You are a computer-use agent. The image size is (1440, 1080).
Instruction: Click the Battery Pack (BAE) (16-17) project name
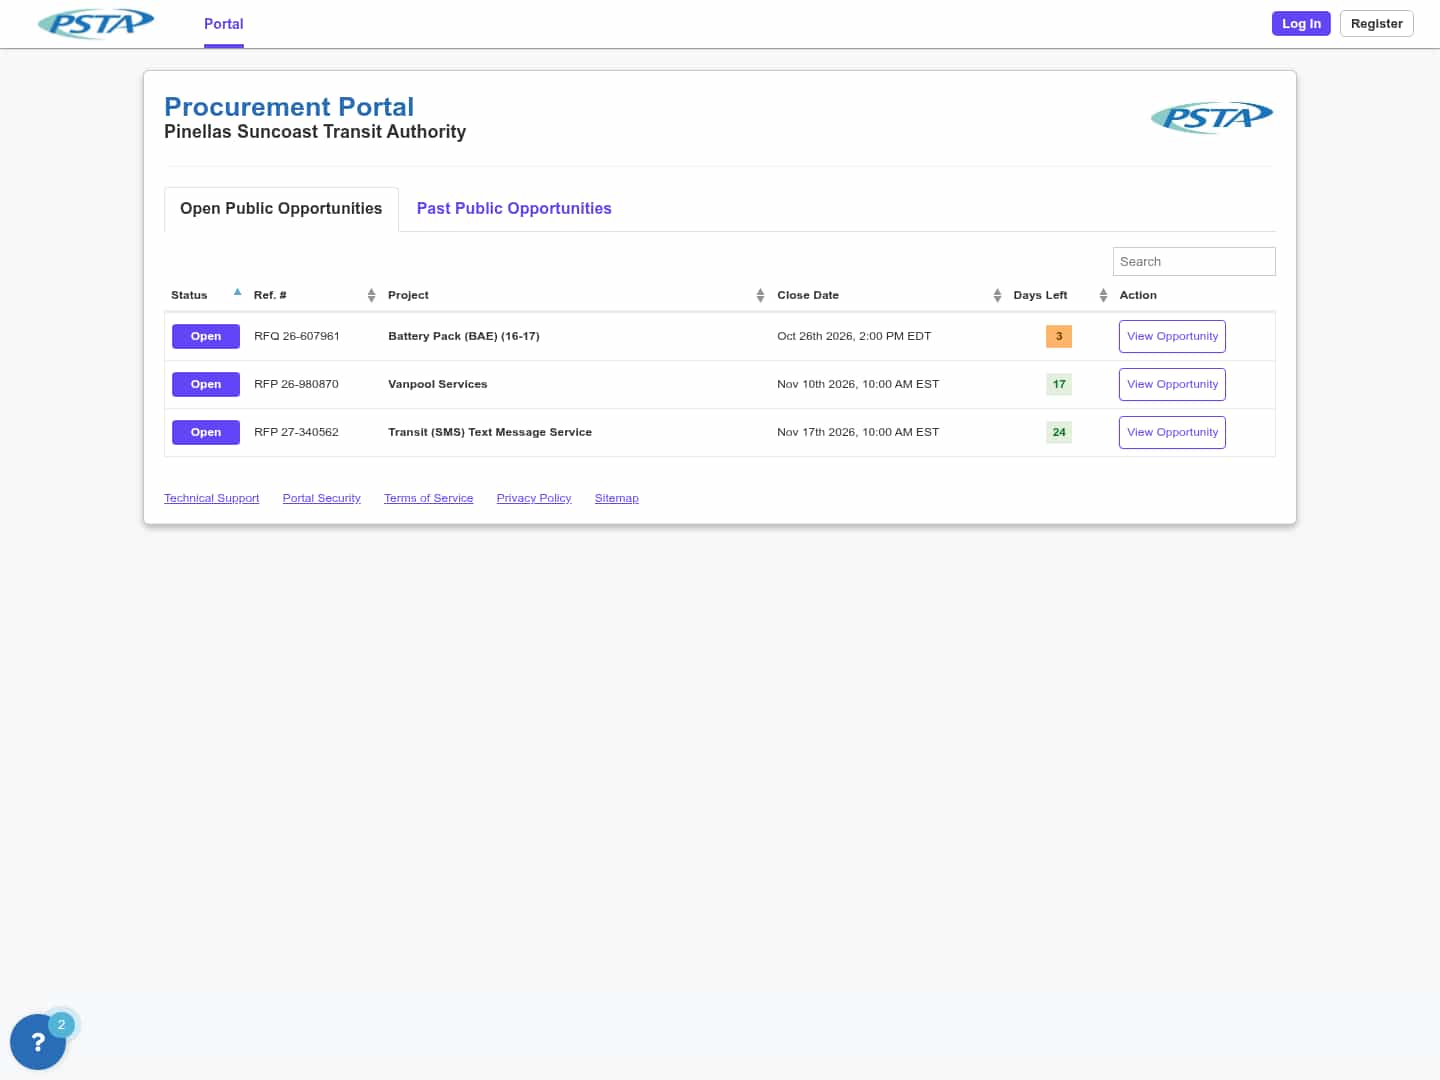[x=464, y=336]
